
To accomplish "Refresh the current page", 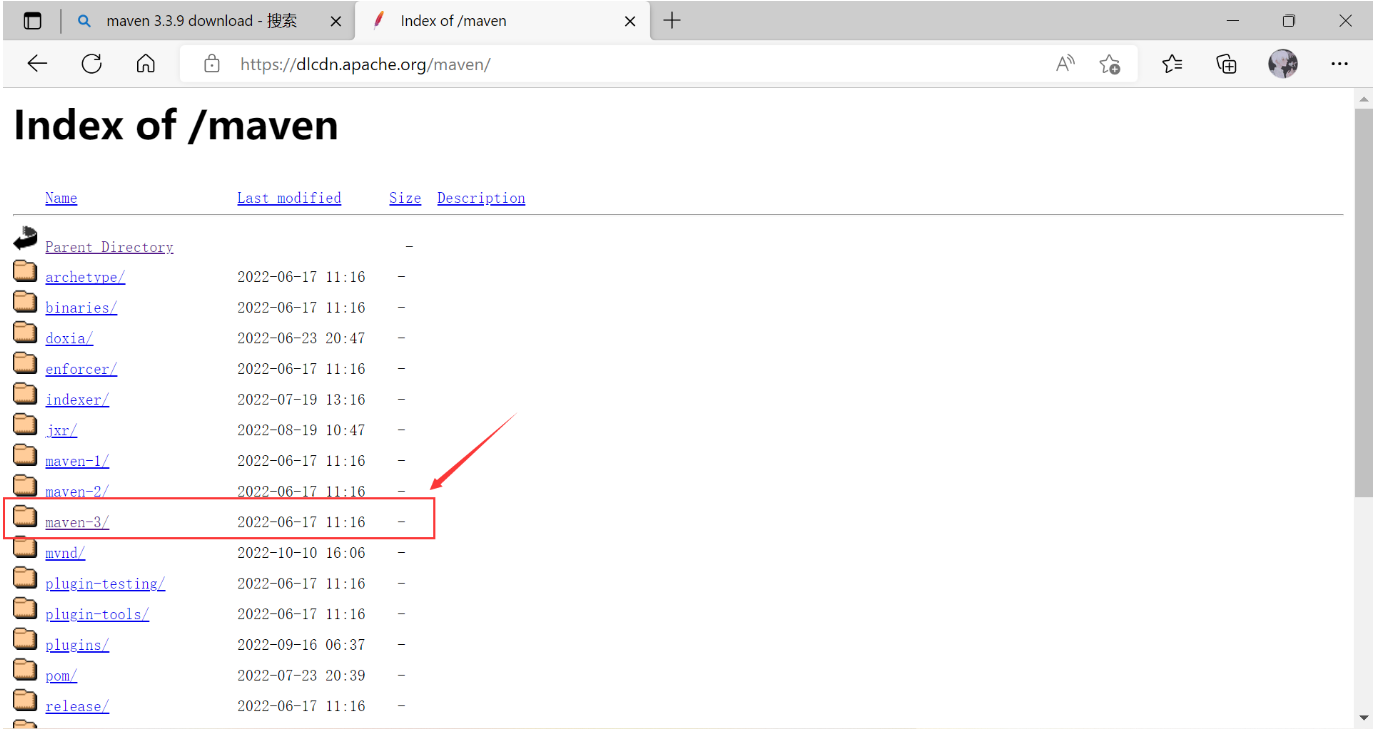I will (x=92, y=64).
